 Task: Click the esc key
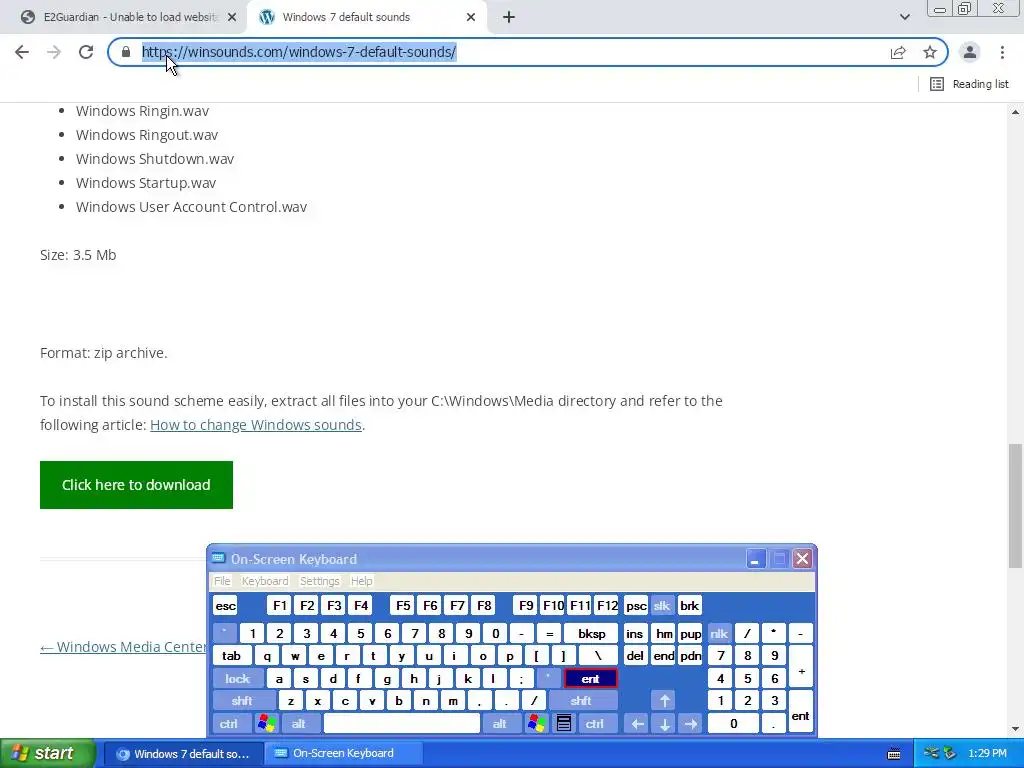tap(225, 605)
